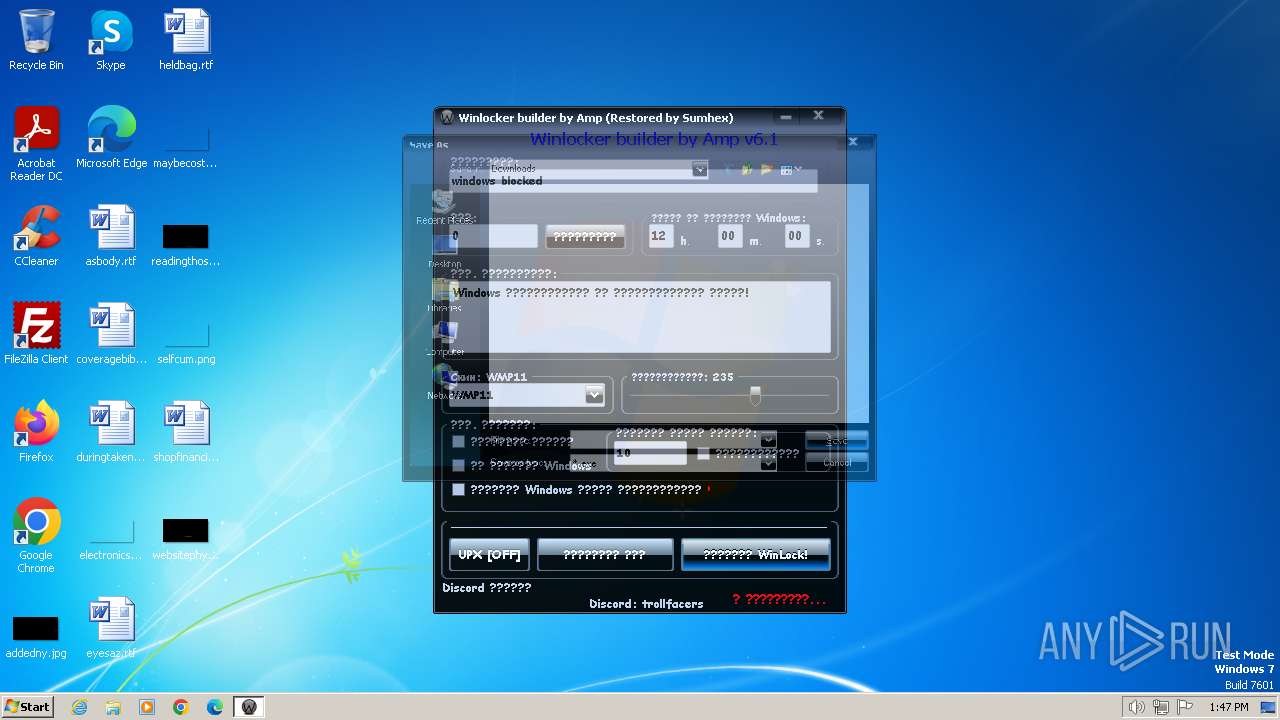The height and width of the screenshot is (720, 1280).
Task: Click the seconds field showing 00
Action: (x=796, y=236)
